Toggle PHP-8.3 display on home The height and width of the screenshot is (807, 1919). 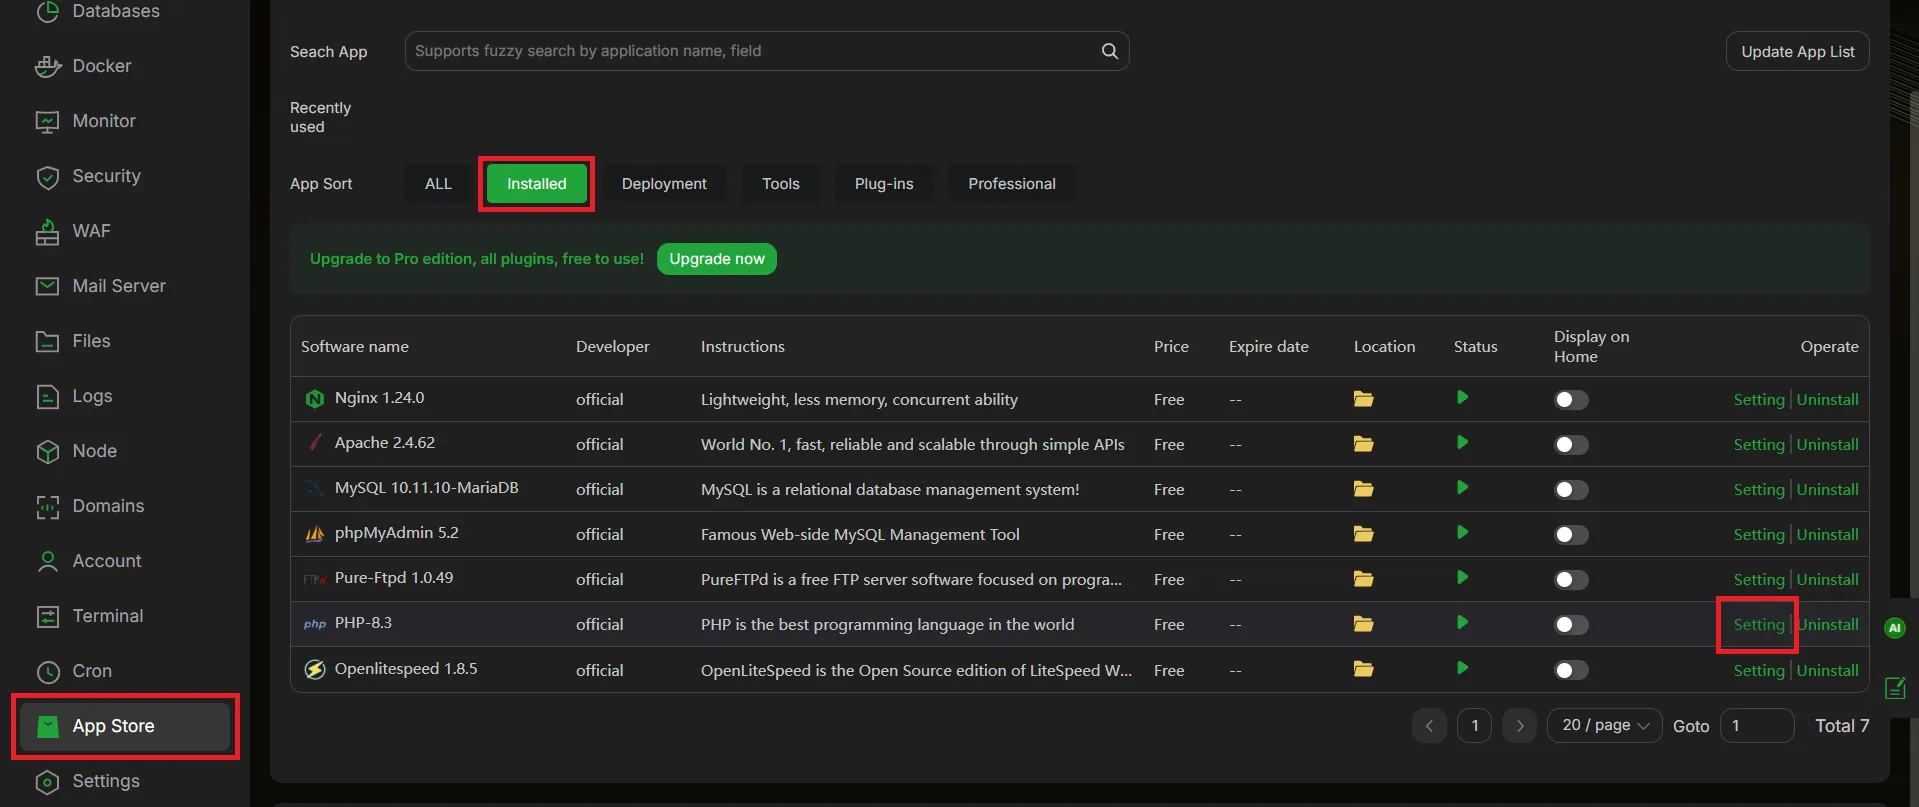coord(1571,625)
